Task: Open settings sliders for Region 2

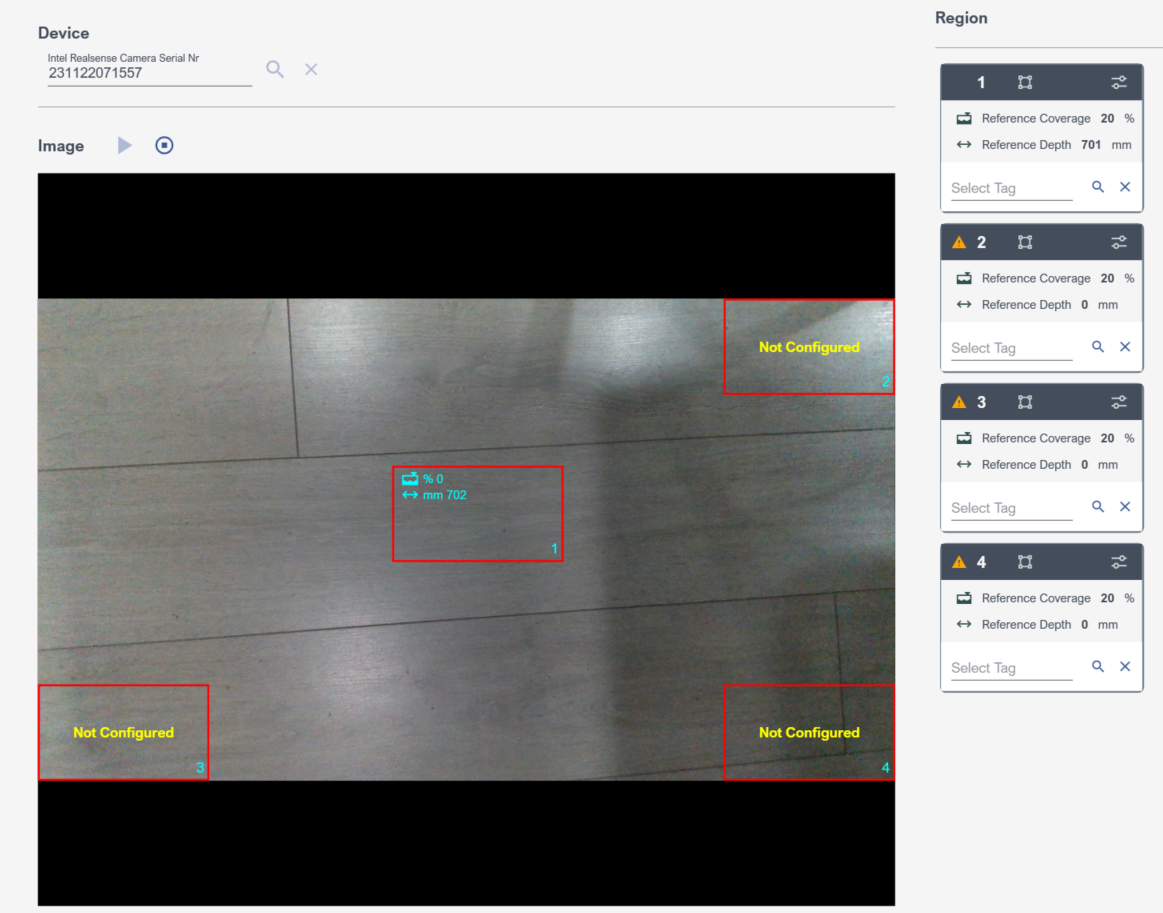Action: coord(1119,242)
